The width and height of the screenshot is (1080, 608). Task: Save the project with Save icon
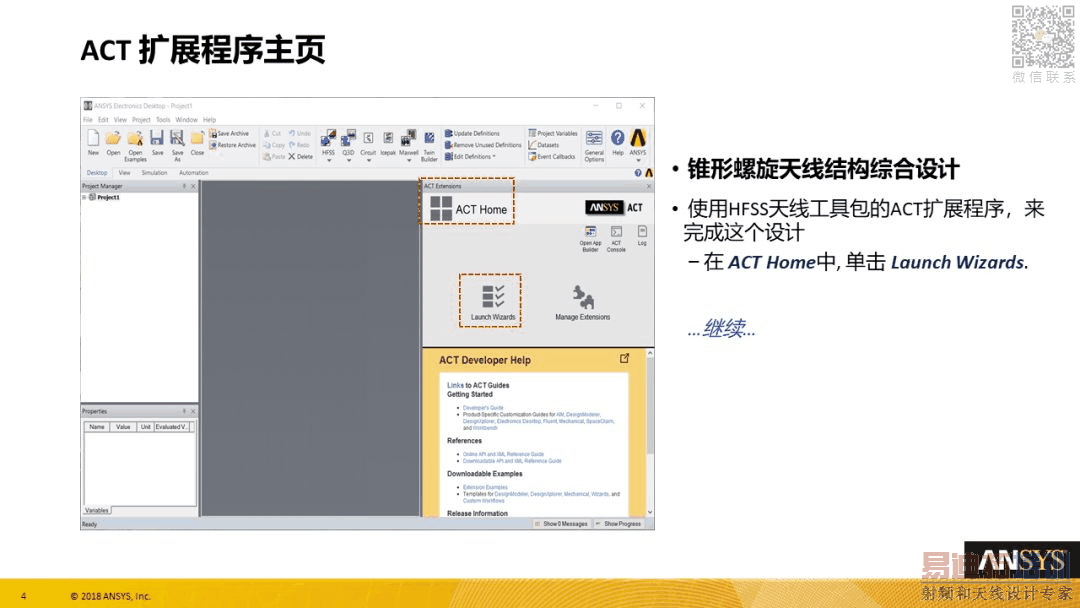click(157, 143)
